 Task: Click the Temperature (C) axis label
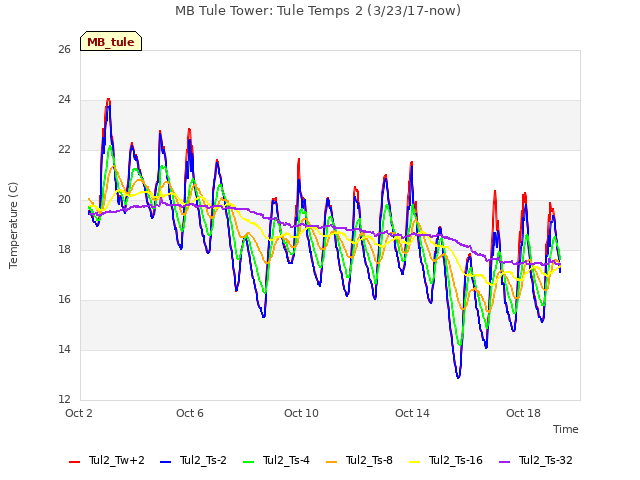click(13, 225)
